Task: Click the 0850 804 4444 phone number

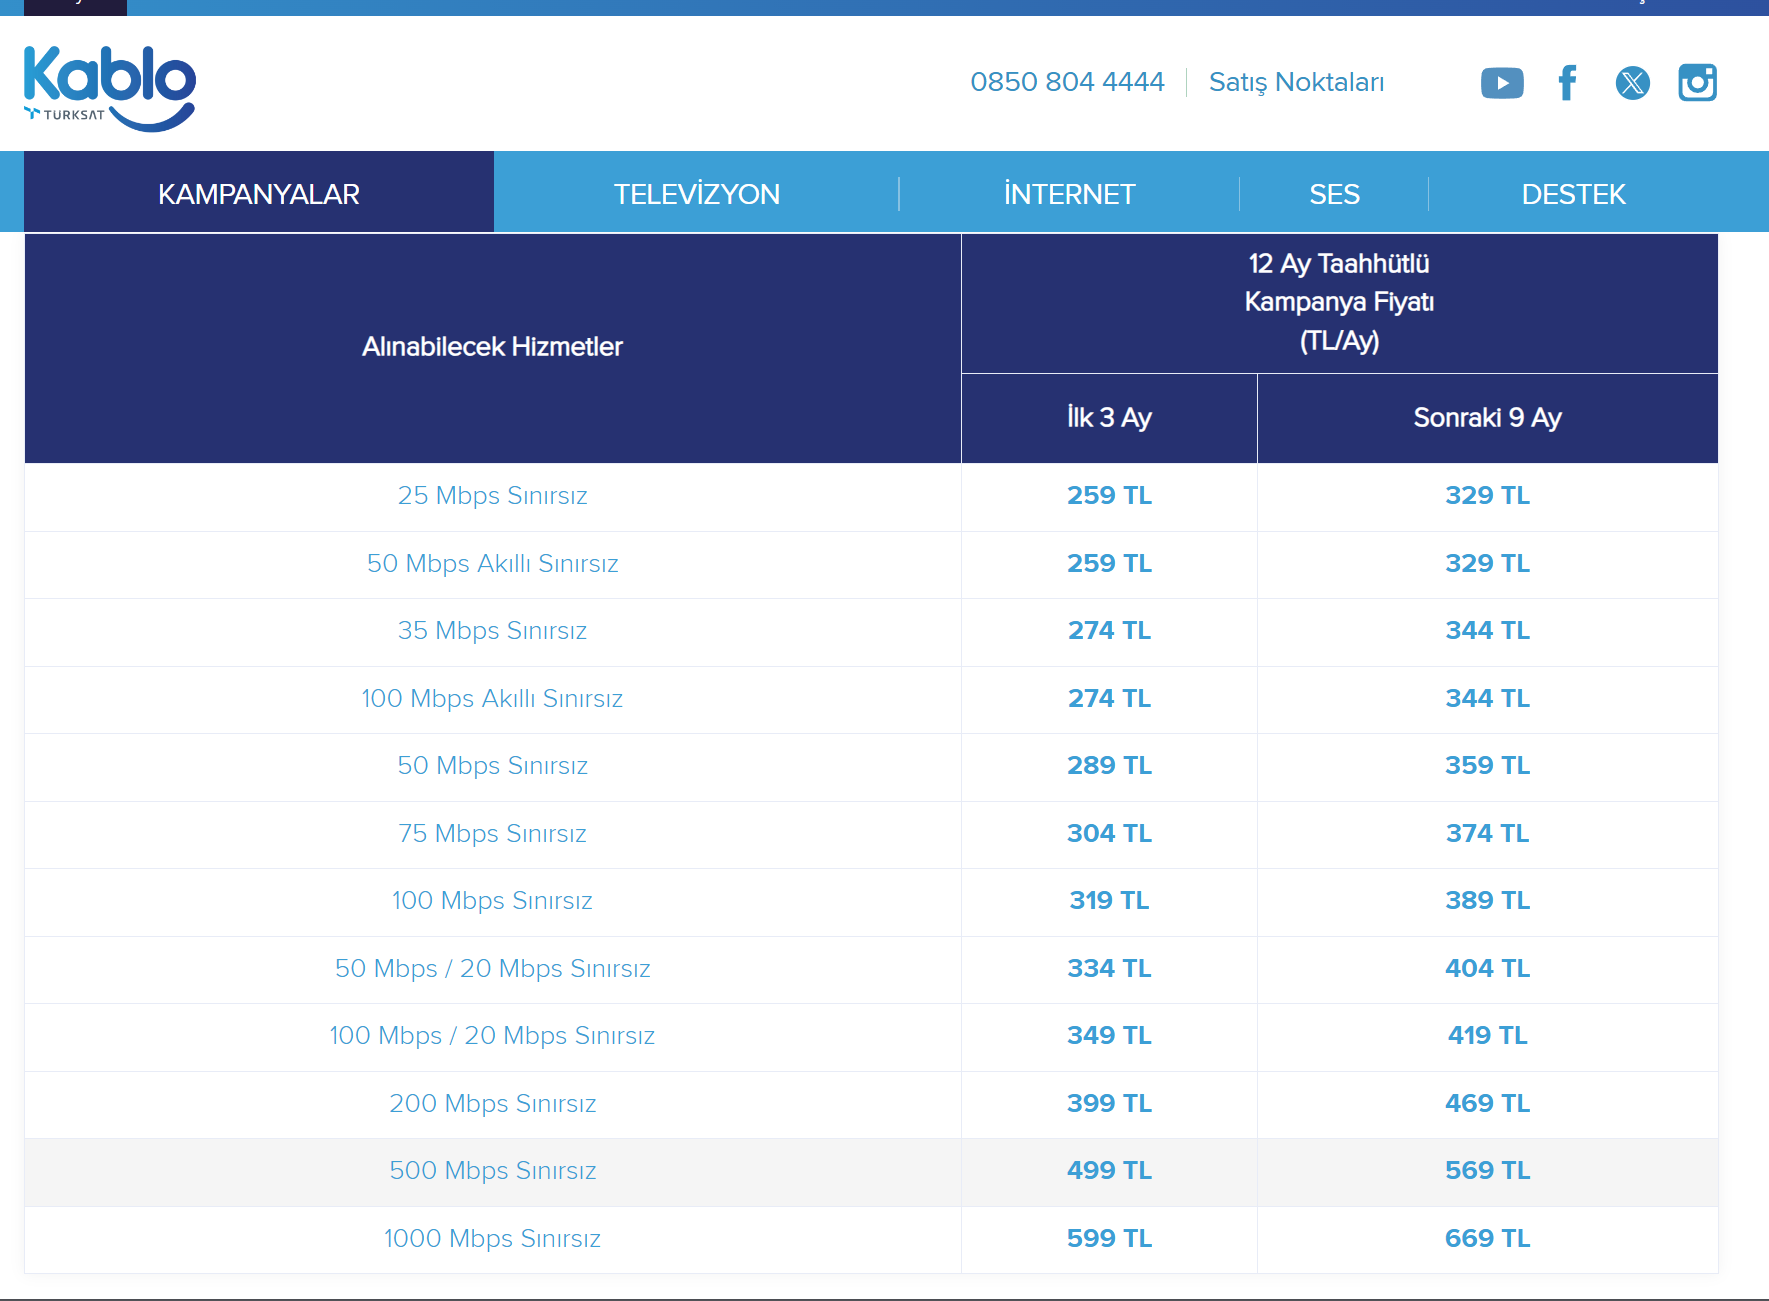Action: point(1067,82)
